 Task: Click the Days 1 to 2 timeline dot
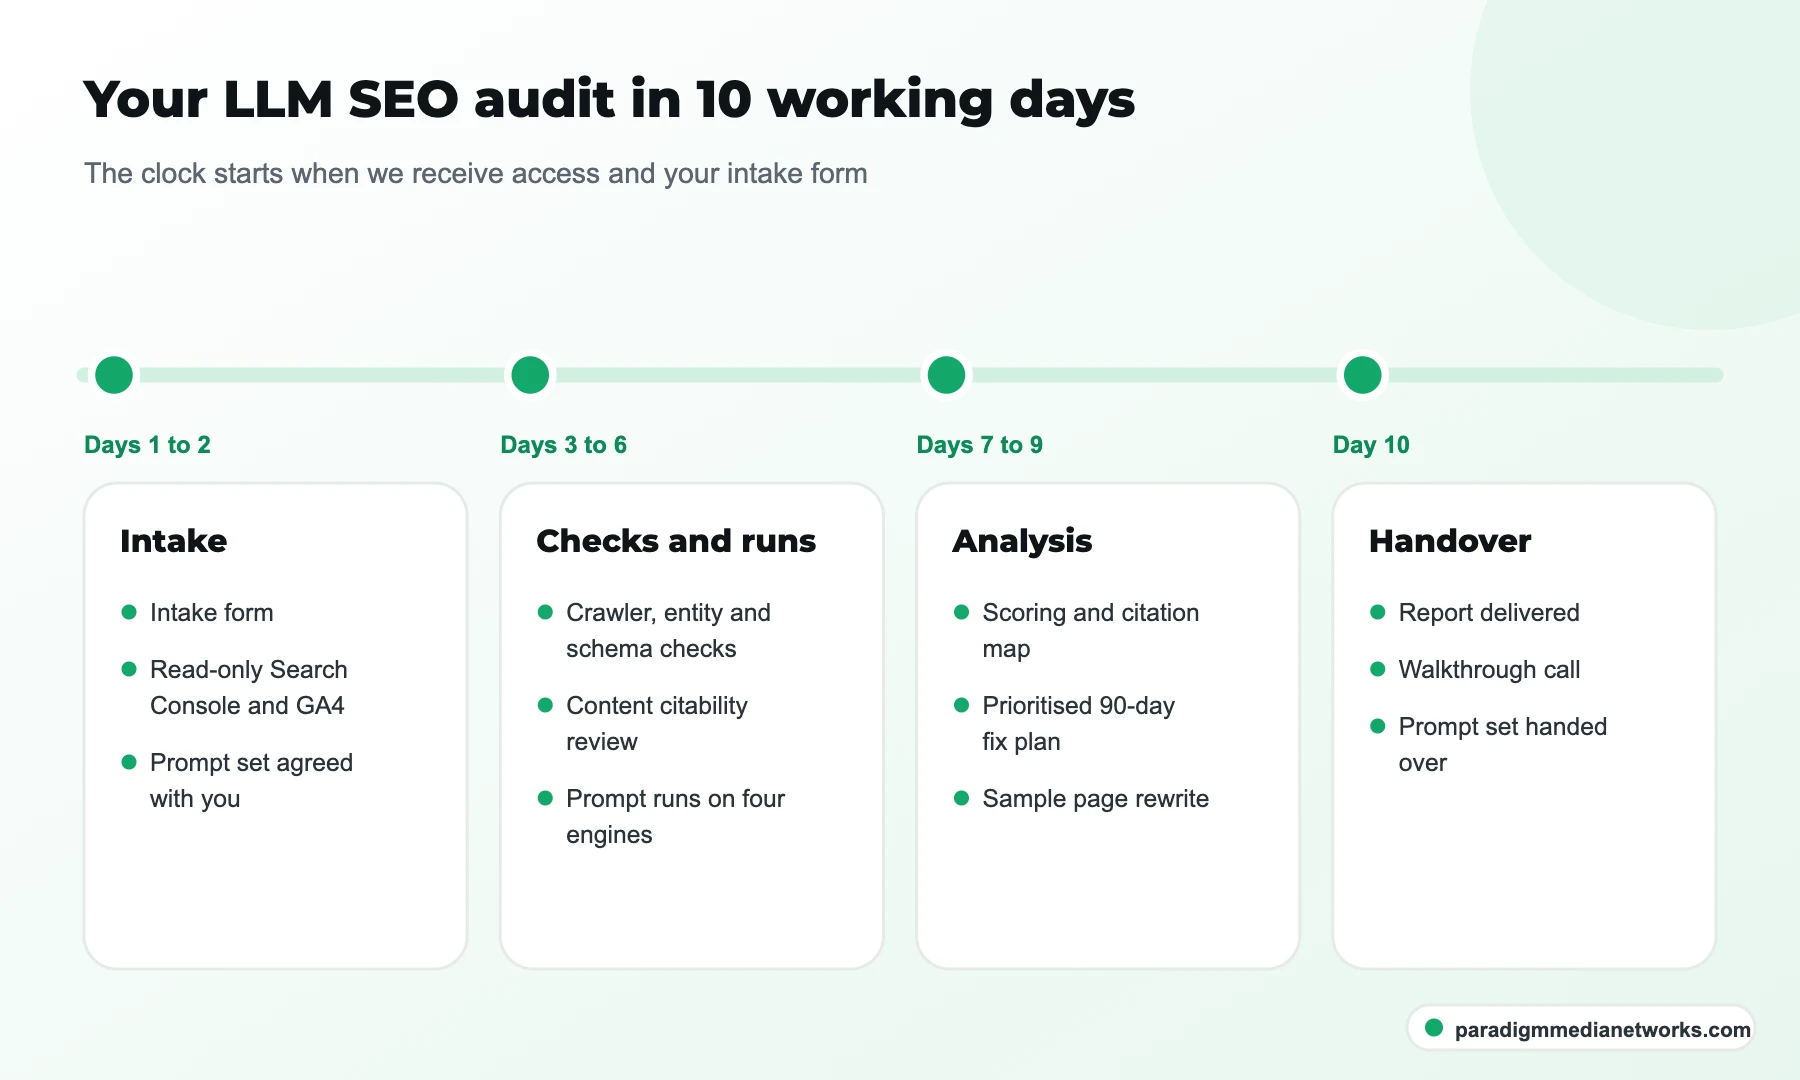pyautogui.click(x=114, y=375)
